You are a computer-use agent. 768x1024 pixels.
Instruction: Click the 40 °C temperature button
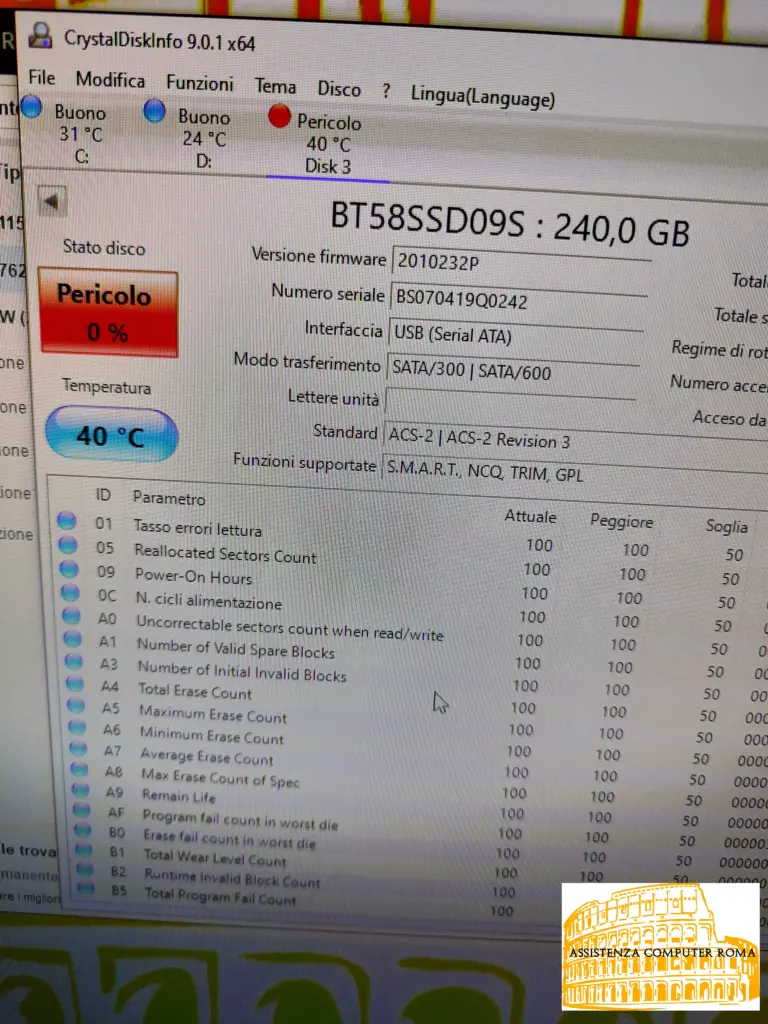(x=111, y=434)
